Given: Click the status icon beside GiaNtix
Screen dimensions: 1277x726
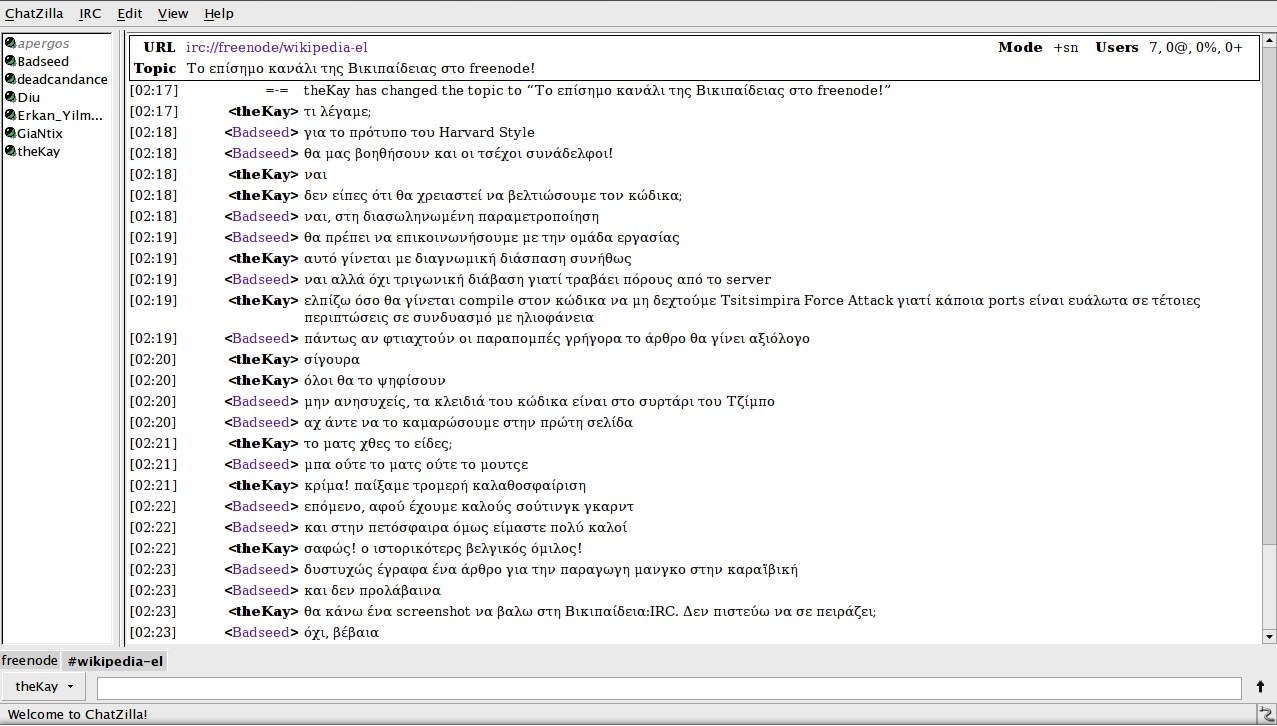Looking at the screenshot, I should pos(9,133).
